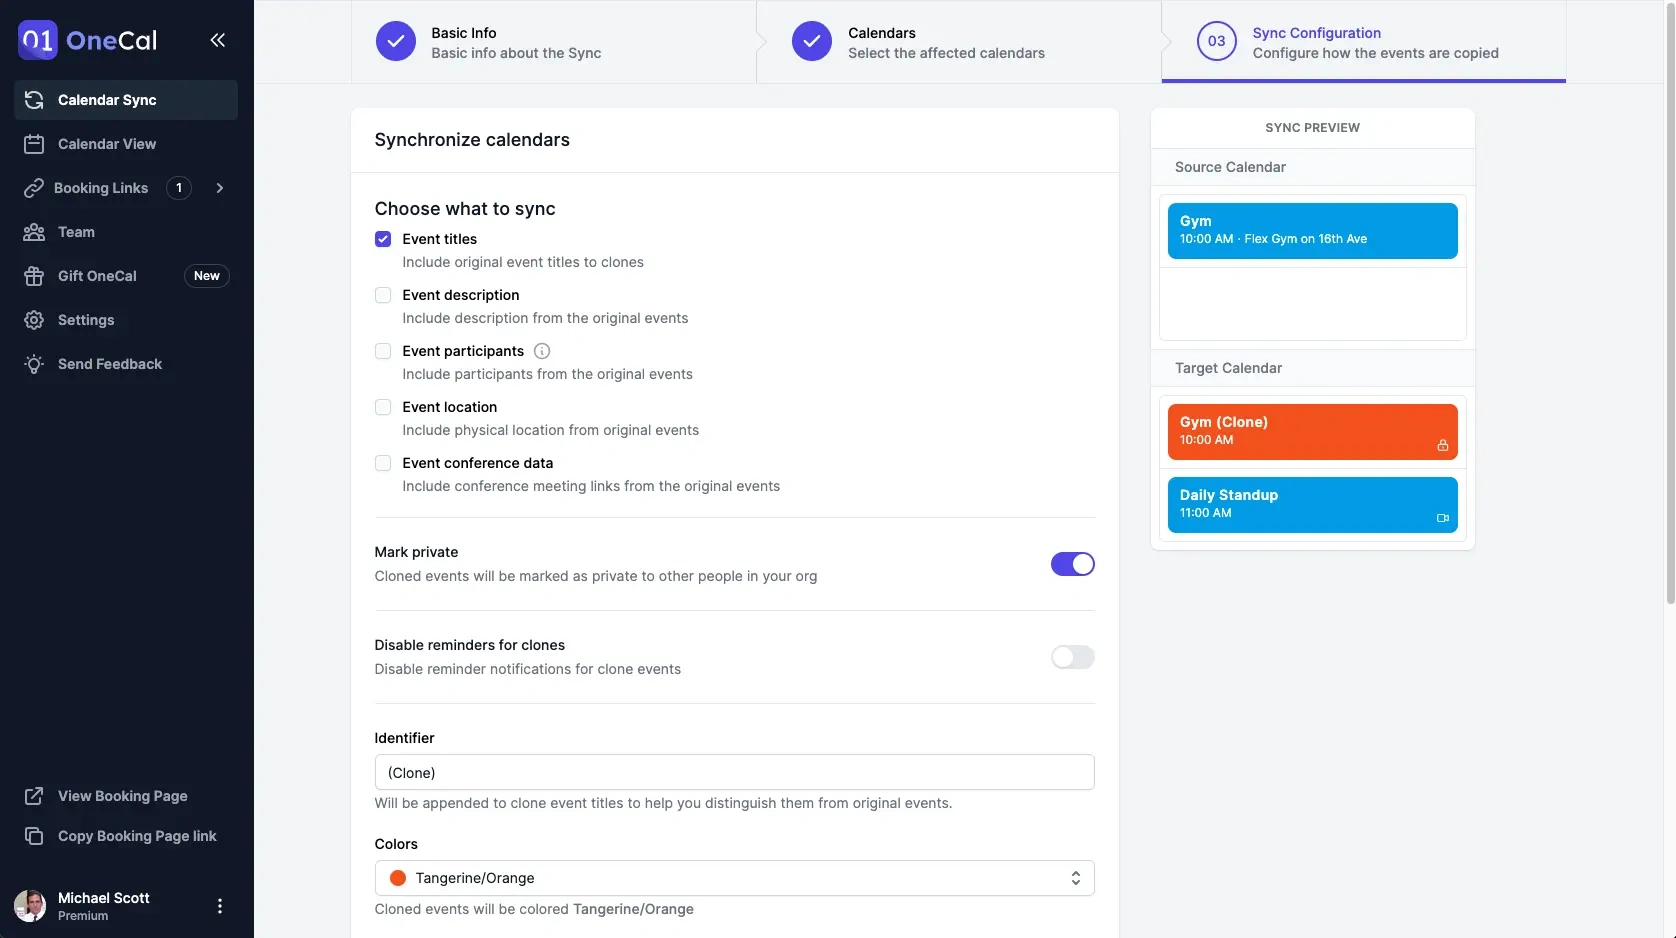Click the Team sidebar icon
This screenshot has height=938, width=1676.
point(34,232)
